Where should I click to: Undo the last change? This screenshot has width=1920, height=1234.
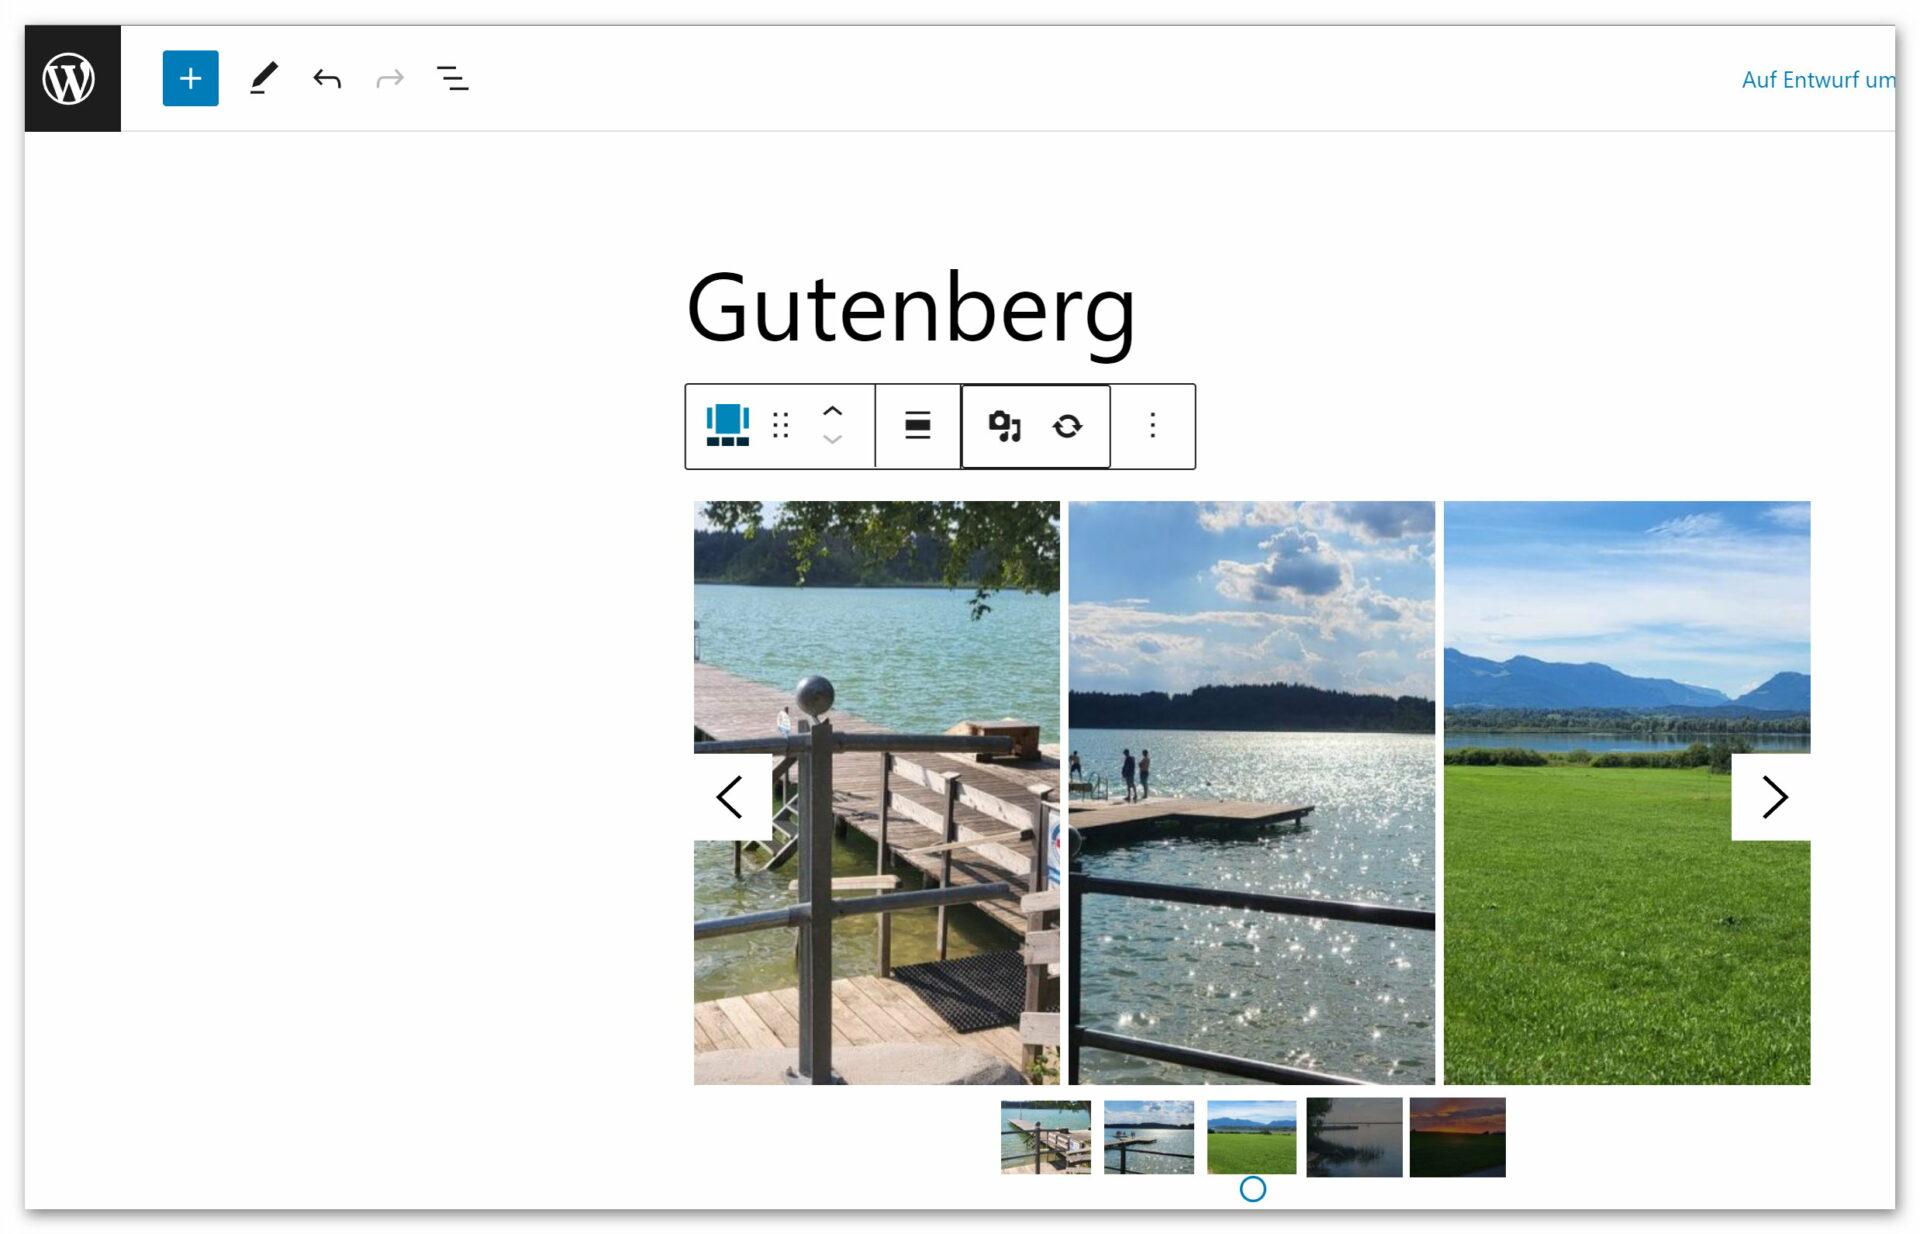click(327, 78)
